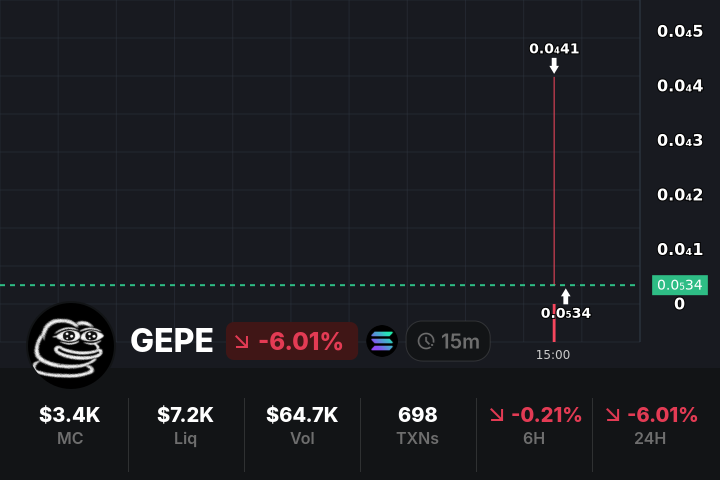Image resolution: width=720 pixels, height=480 pixels.
Task: Click the clock icon in 15m badge
Action: tap(426, 341)
